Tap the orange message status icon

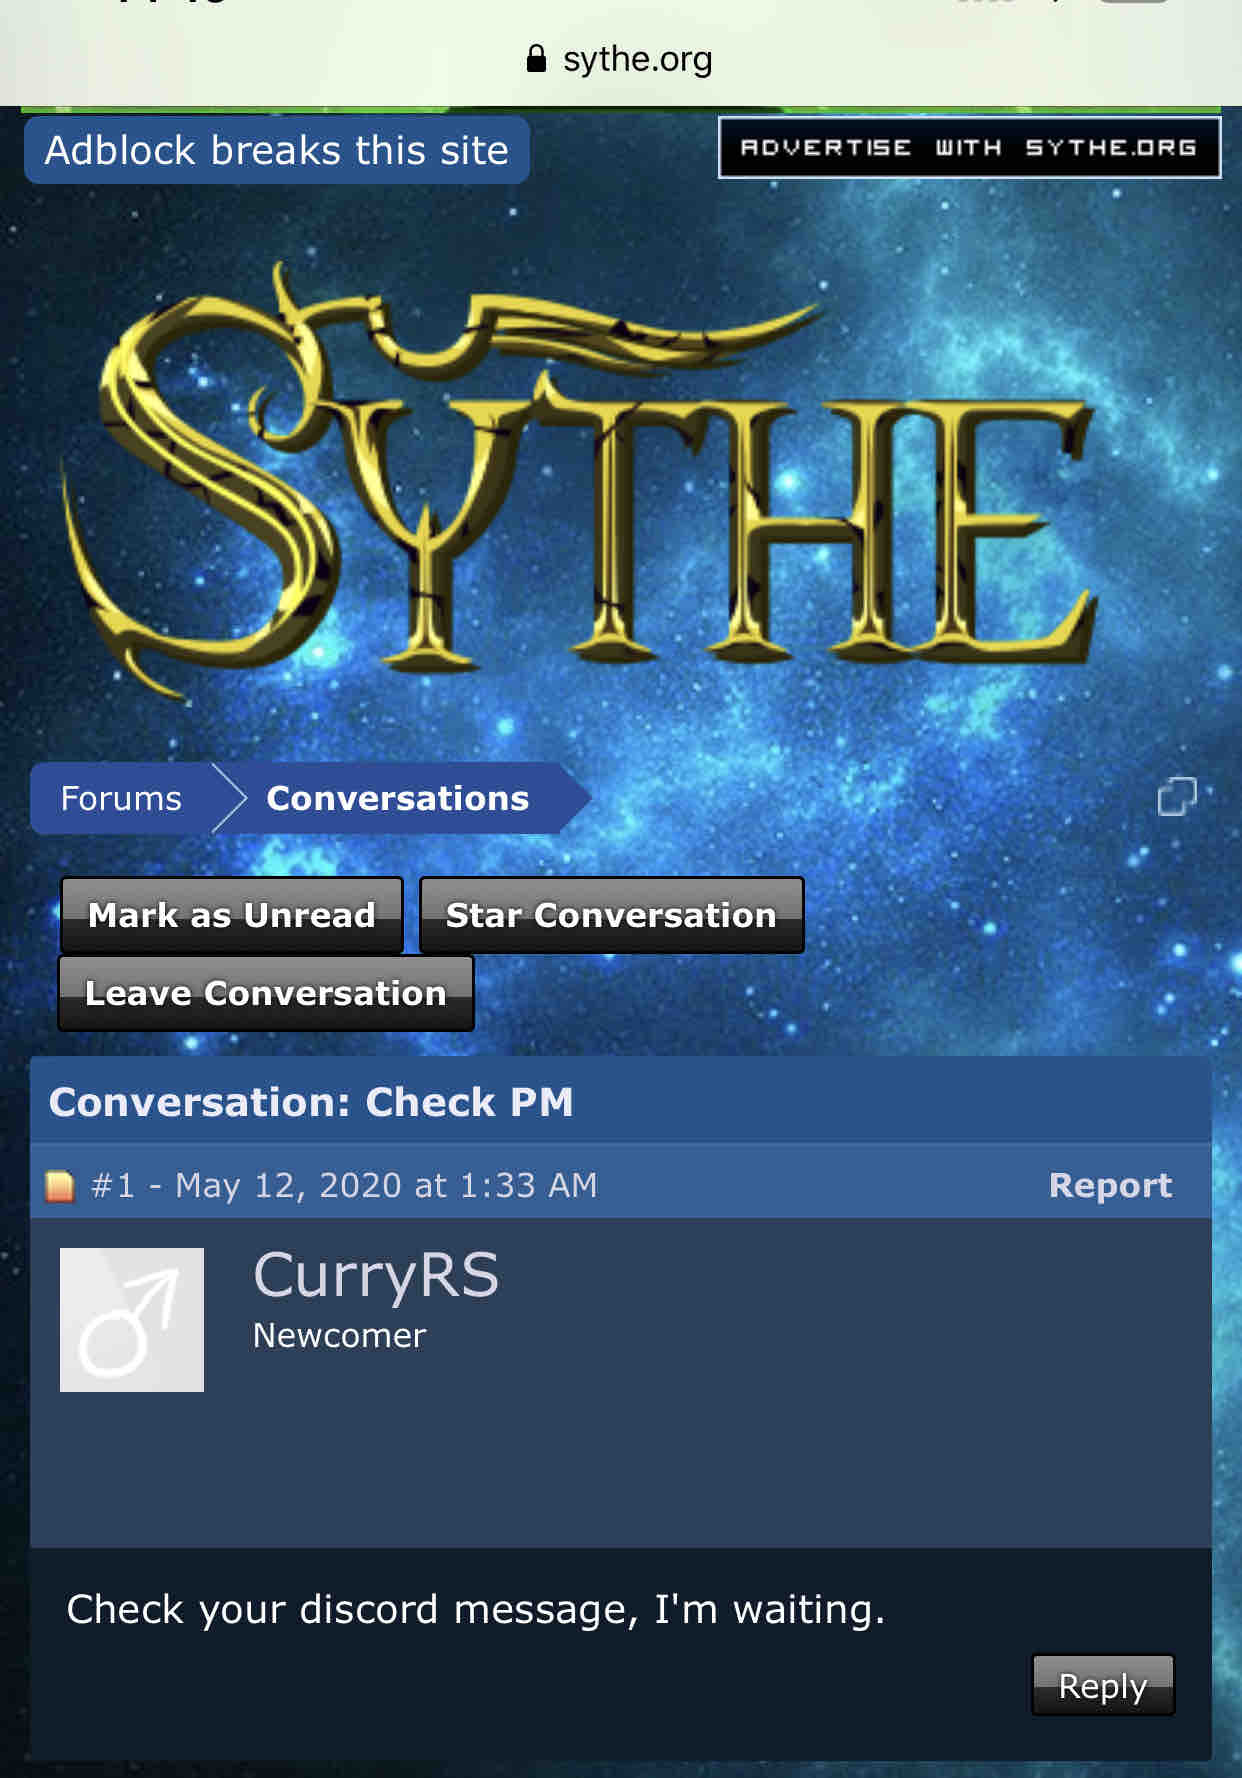pos(60,1186)
